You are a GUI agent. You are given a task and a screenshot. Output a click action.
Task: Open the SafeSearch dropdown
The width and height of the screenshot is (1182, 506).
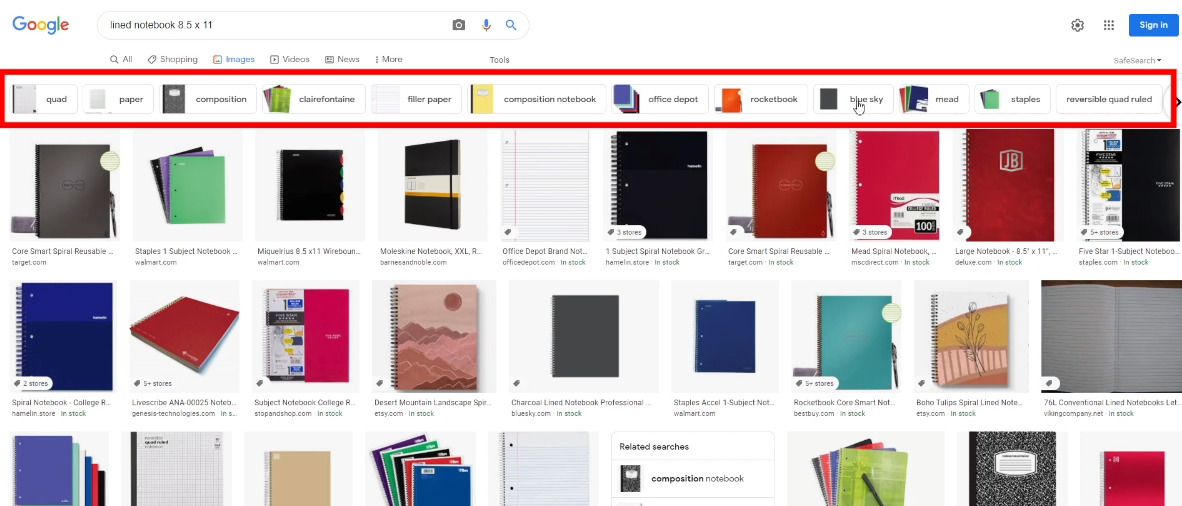coord(1137,60)
